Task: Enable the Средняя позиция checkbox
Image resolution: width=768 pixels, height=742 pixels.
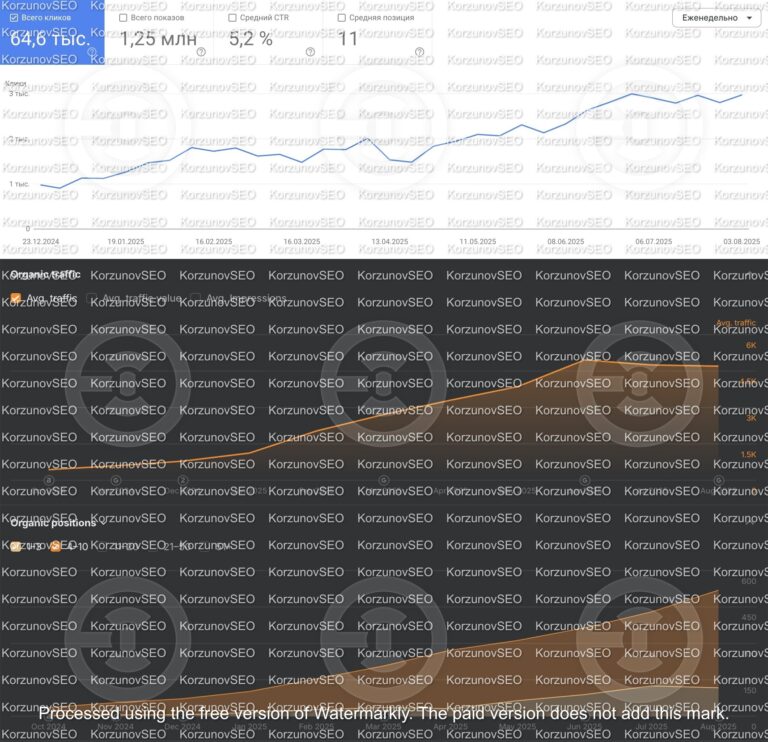Action: pyautogui.click(x=342, y=18)
